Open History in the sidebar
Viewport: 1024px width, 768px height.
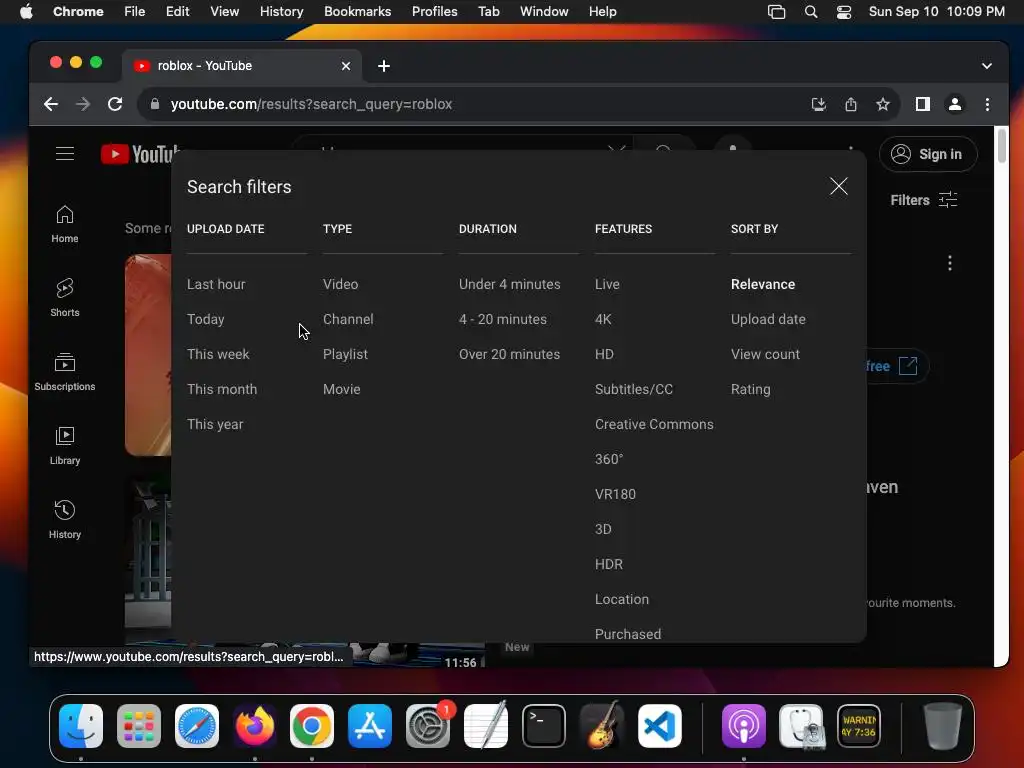click(65, 520)
